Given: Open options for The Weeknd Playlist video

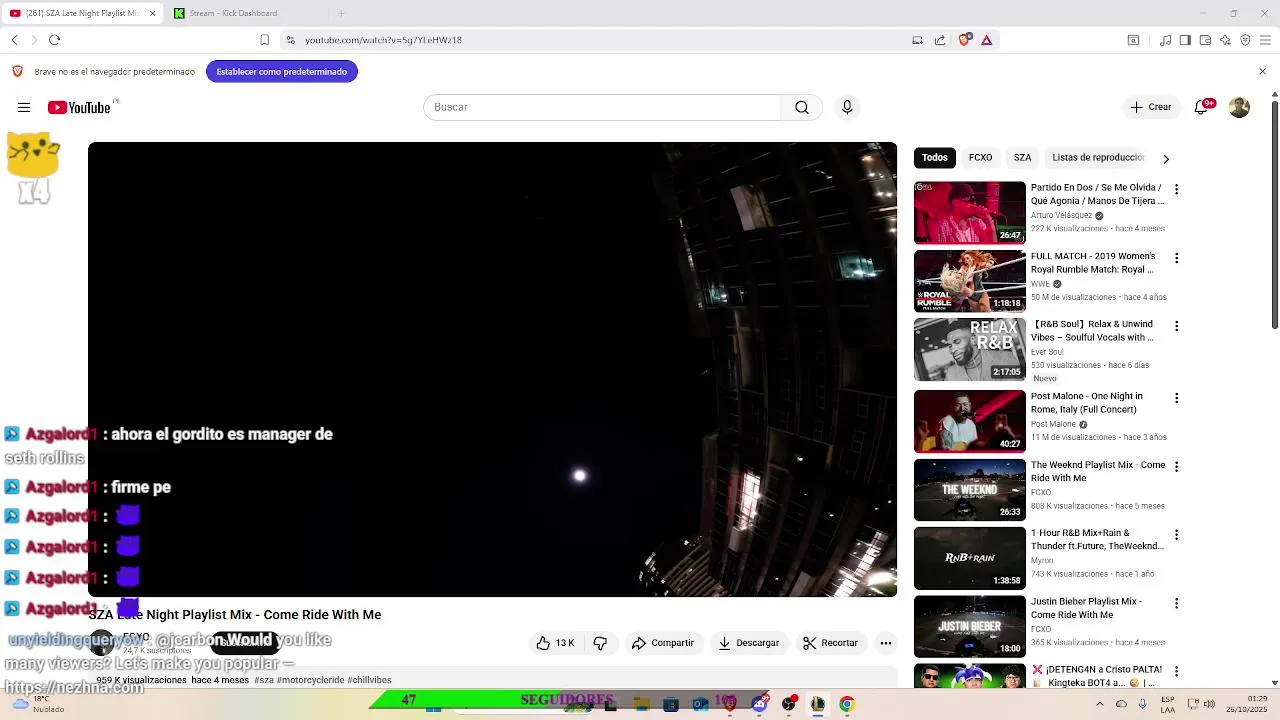Looking at the screenshot, I should (x=1176, y=466).
